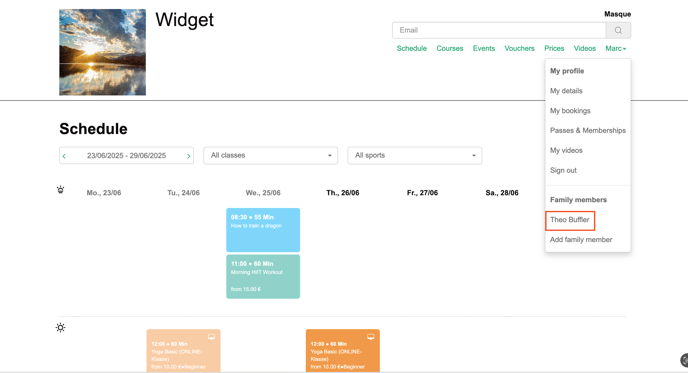The width and height of the screenshot is (688, 373).
Task: Sign out from the account menu
Action: pyautogui.click(x=563, y=170)
